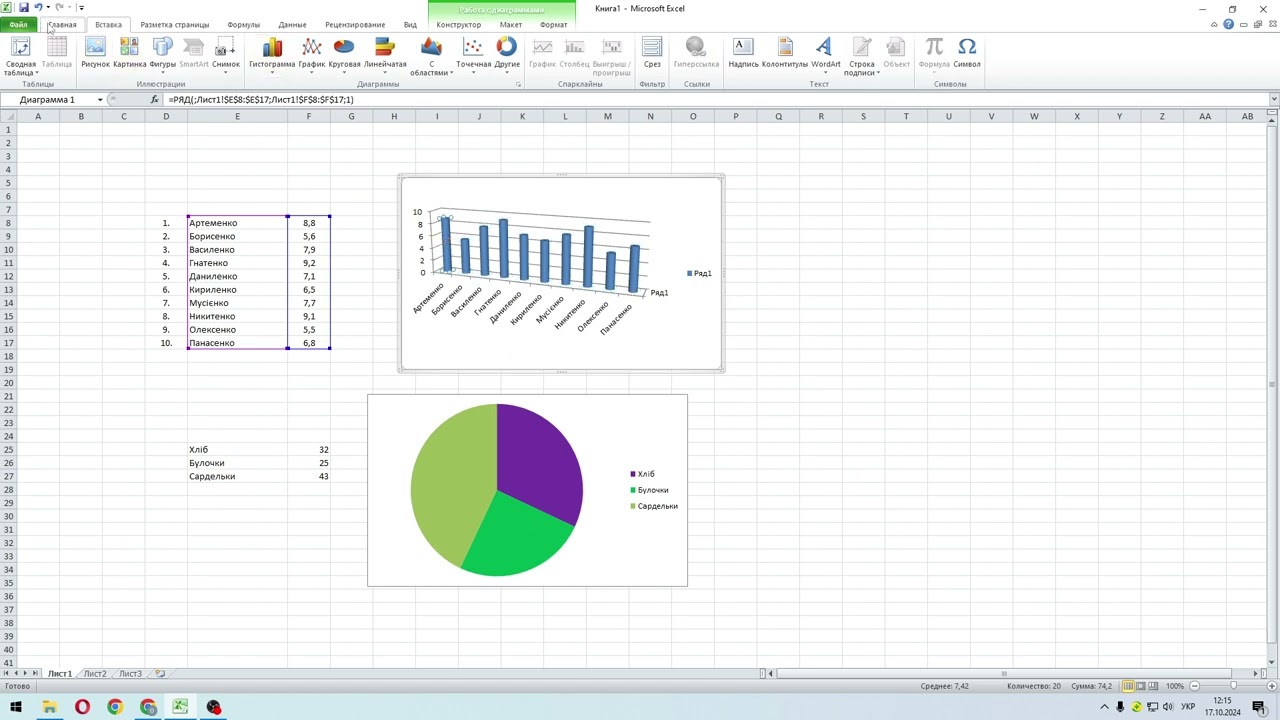Open the Картинка clip art tool

(x=129, y=53)
